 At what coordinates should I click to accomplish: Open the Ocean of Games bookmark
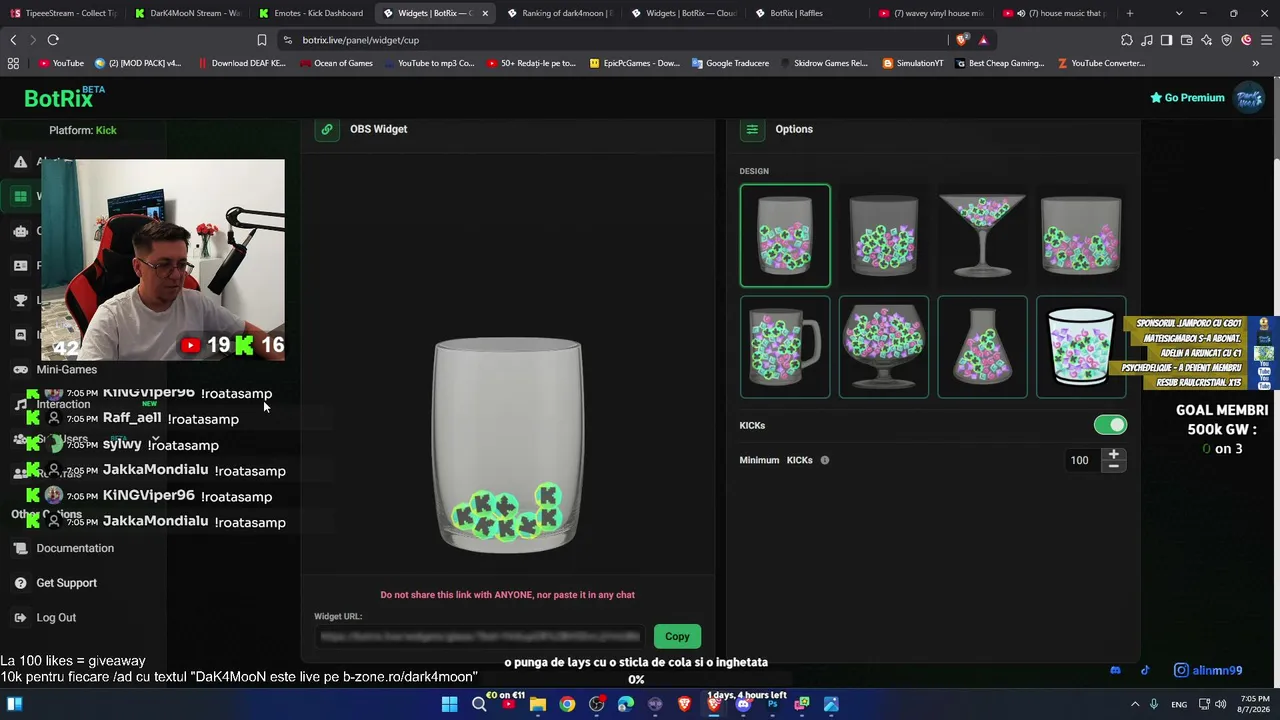(337, 63)
